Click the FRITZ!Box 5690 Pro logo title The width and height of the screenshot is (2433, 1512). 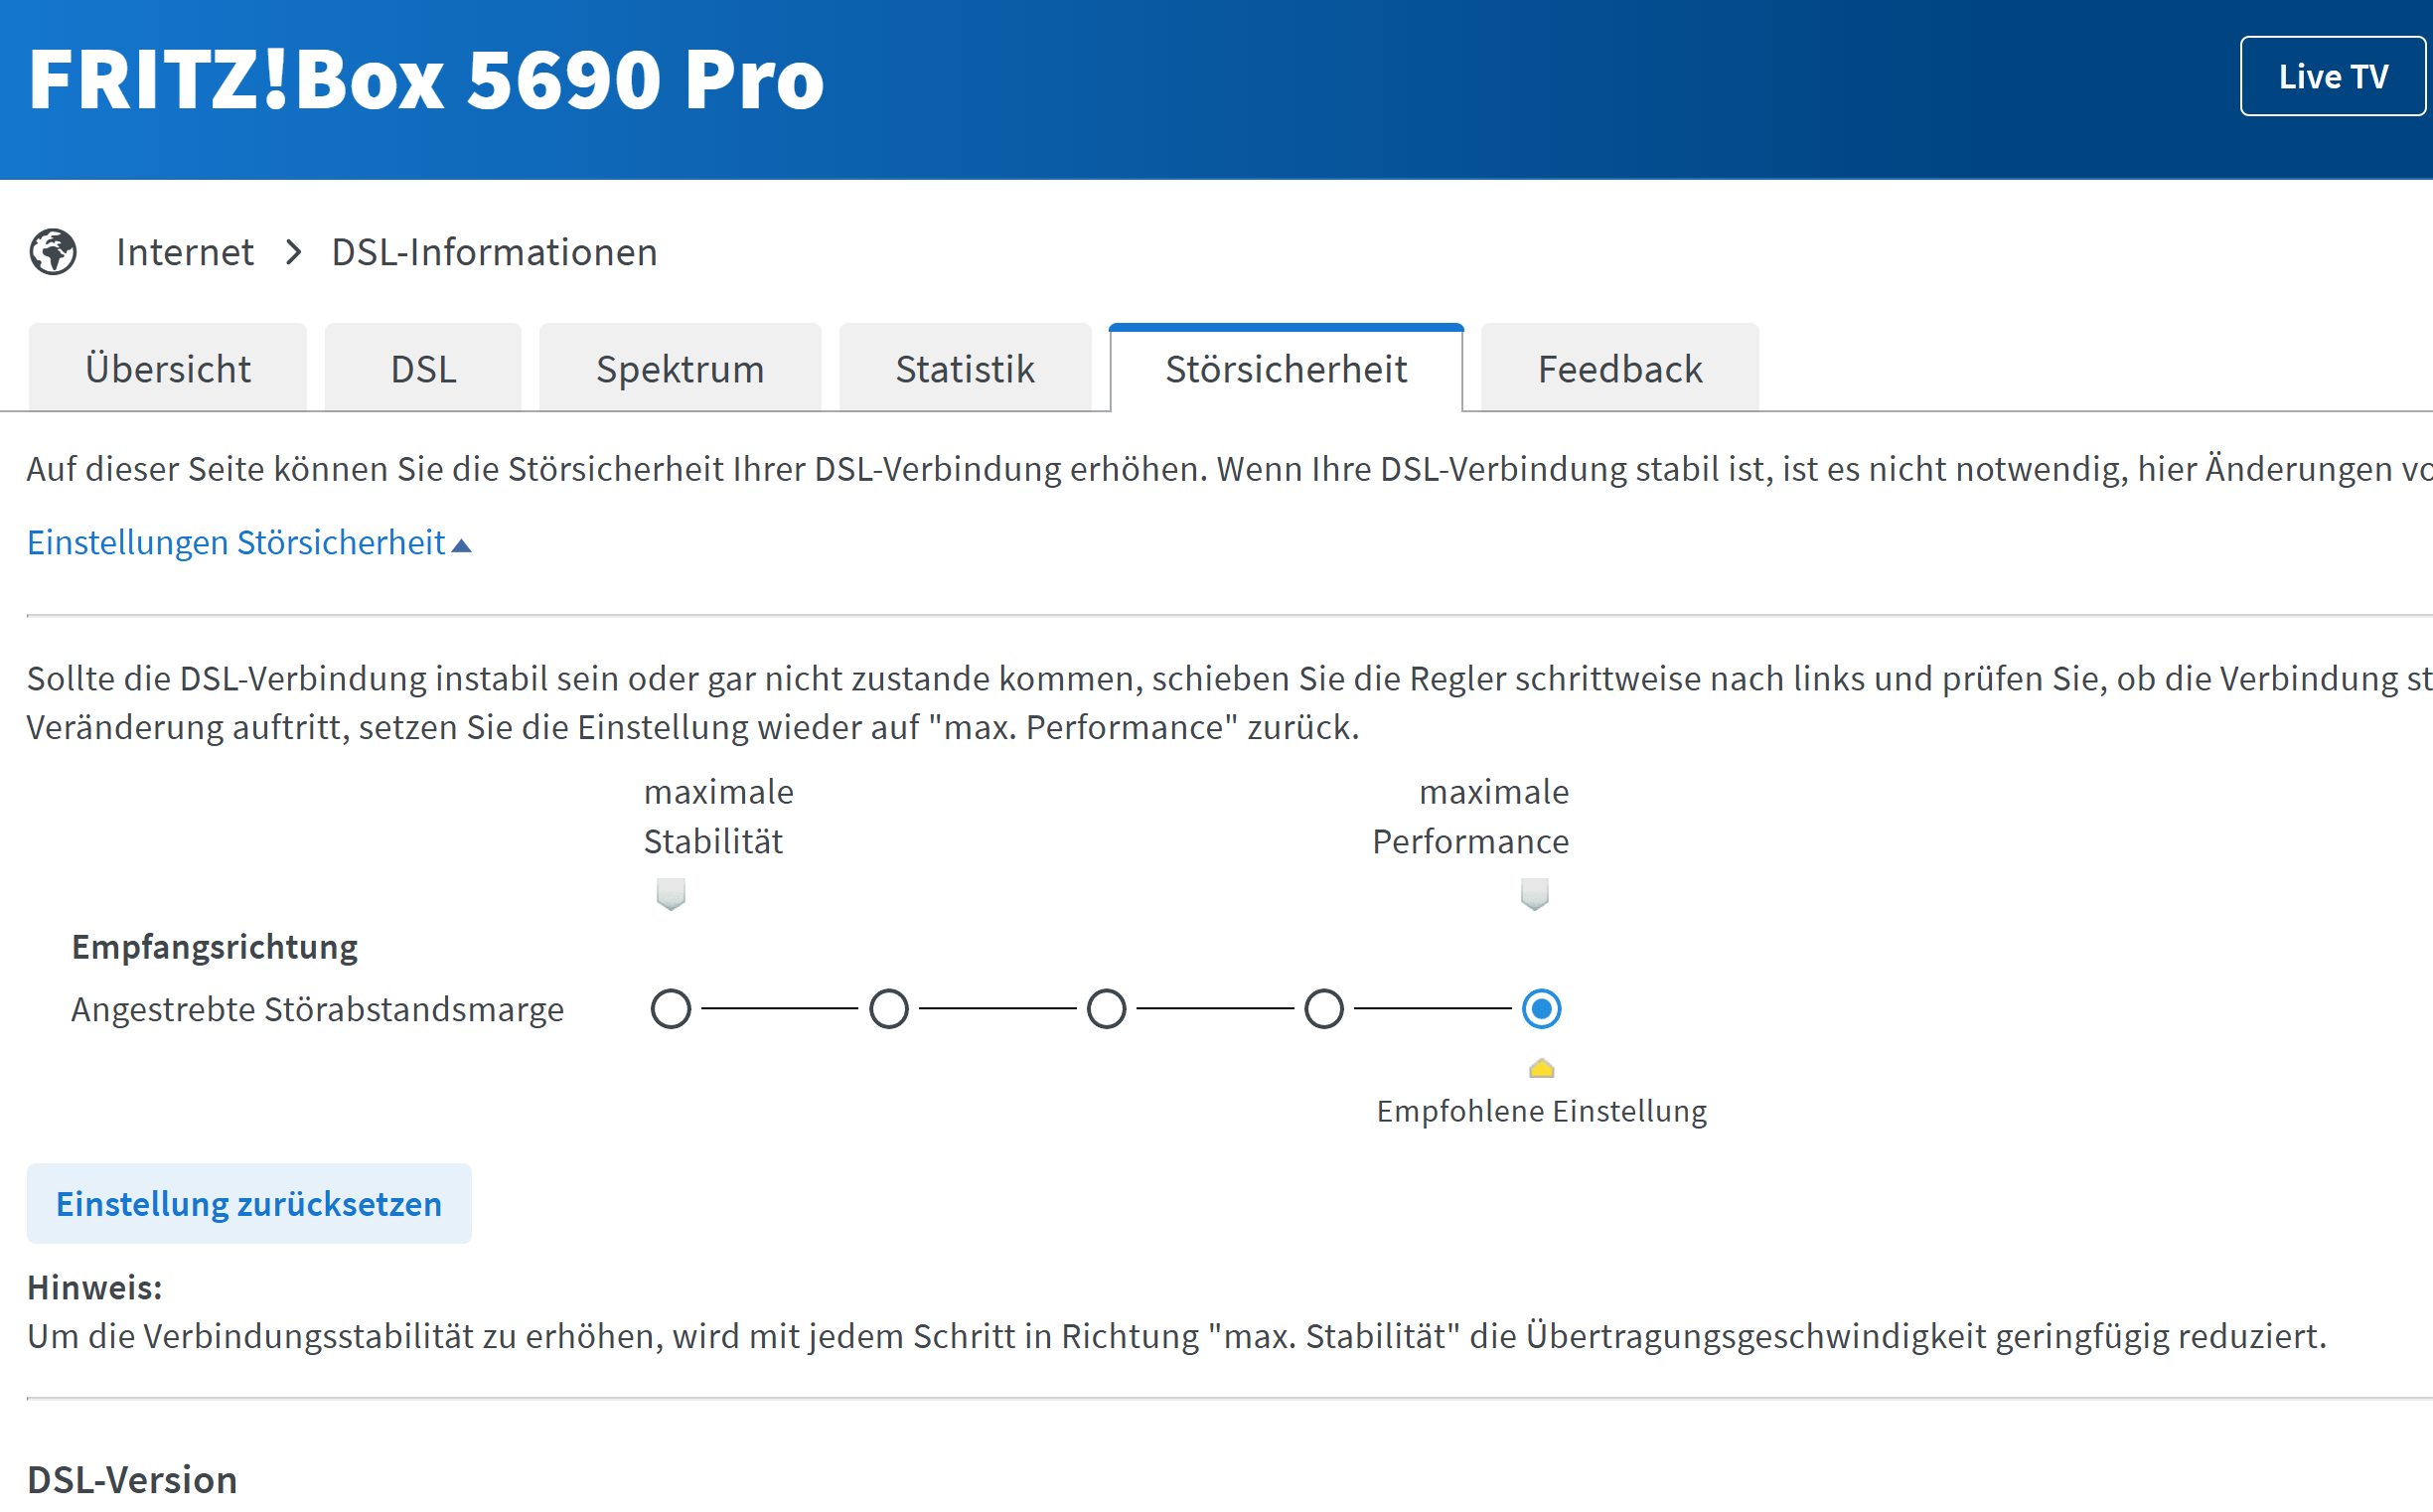click(x=426, y=80)
